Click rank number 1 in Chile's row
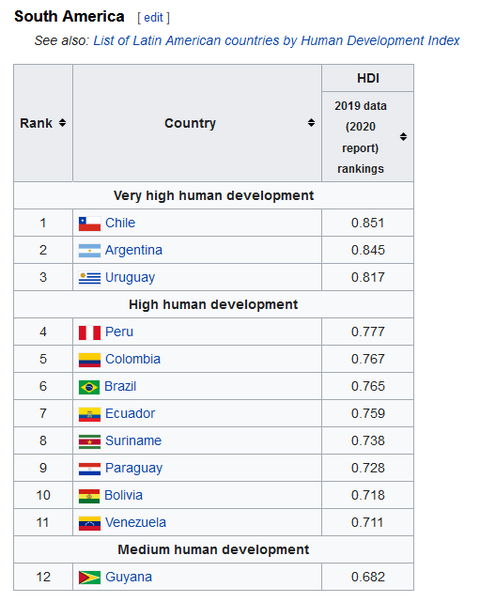Screen dimensions: 480x602 click(43, 223)
